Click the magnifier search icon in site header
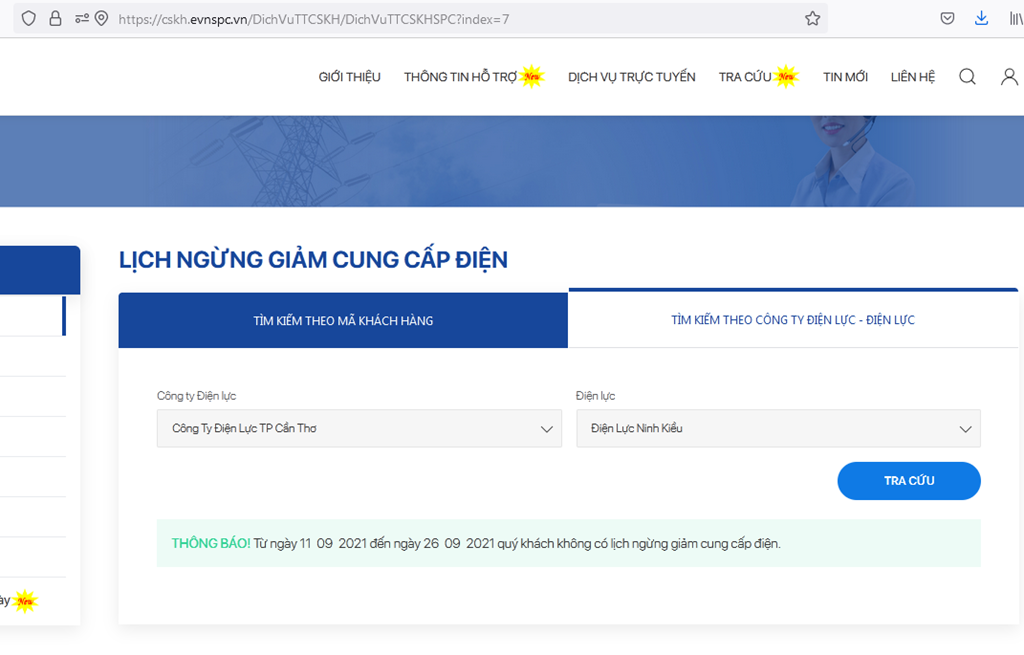This screenshot has height=655, width=1024. [x=967, y=77]
